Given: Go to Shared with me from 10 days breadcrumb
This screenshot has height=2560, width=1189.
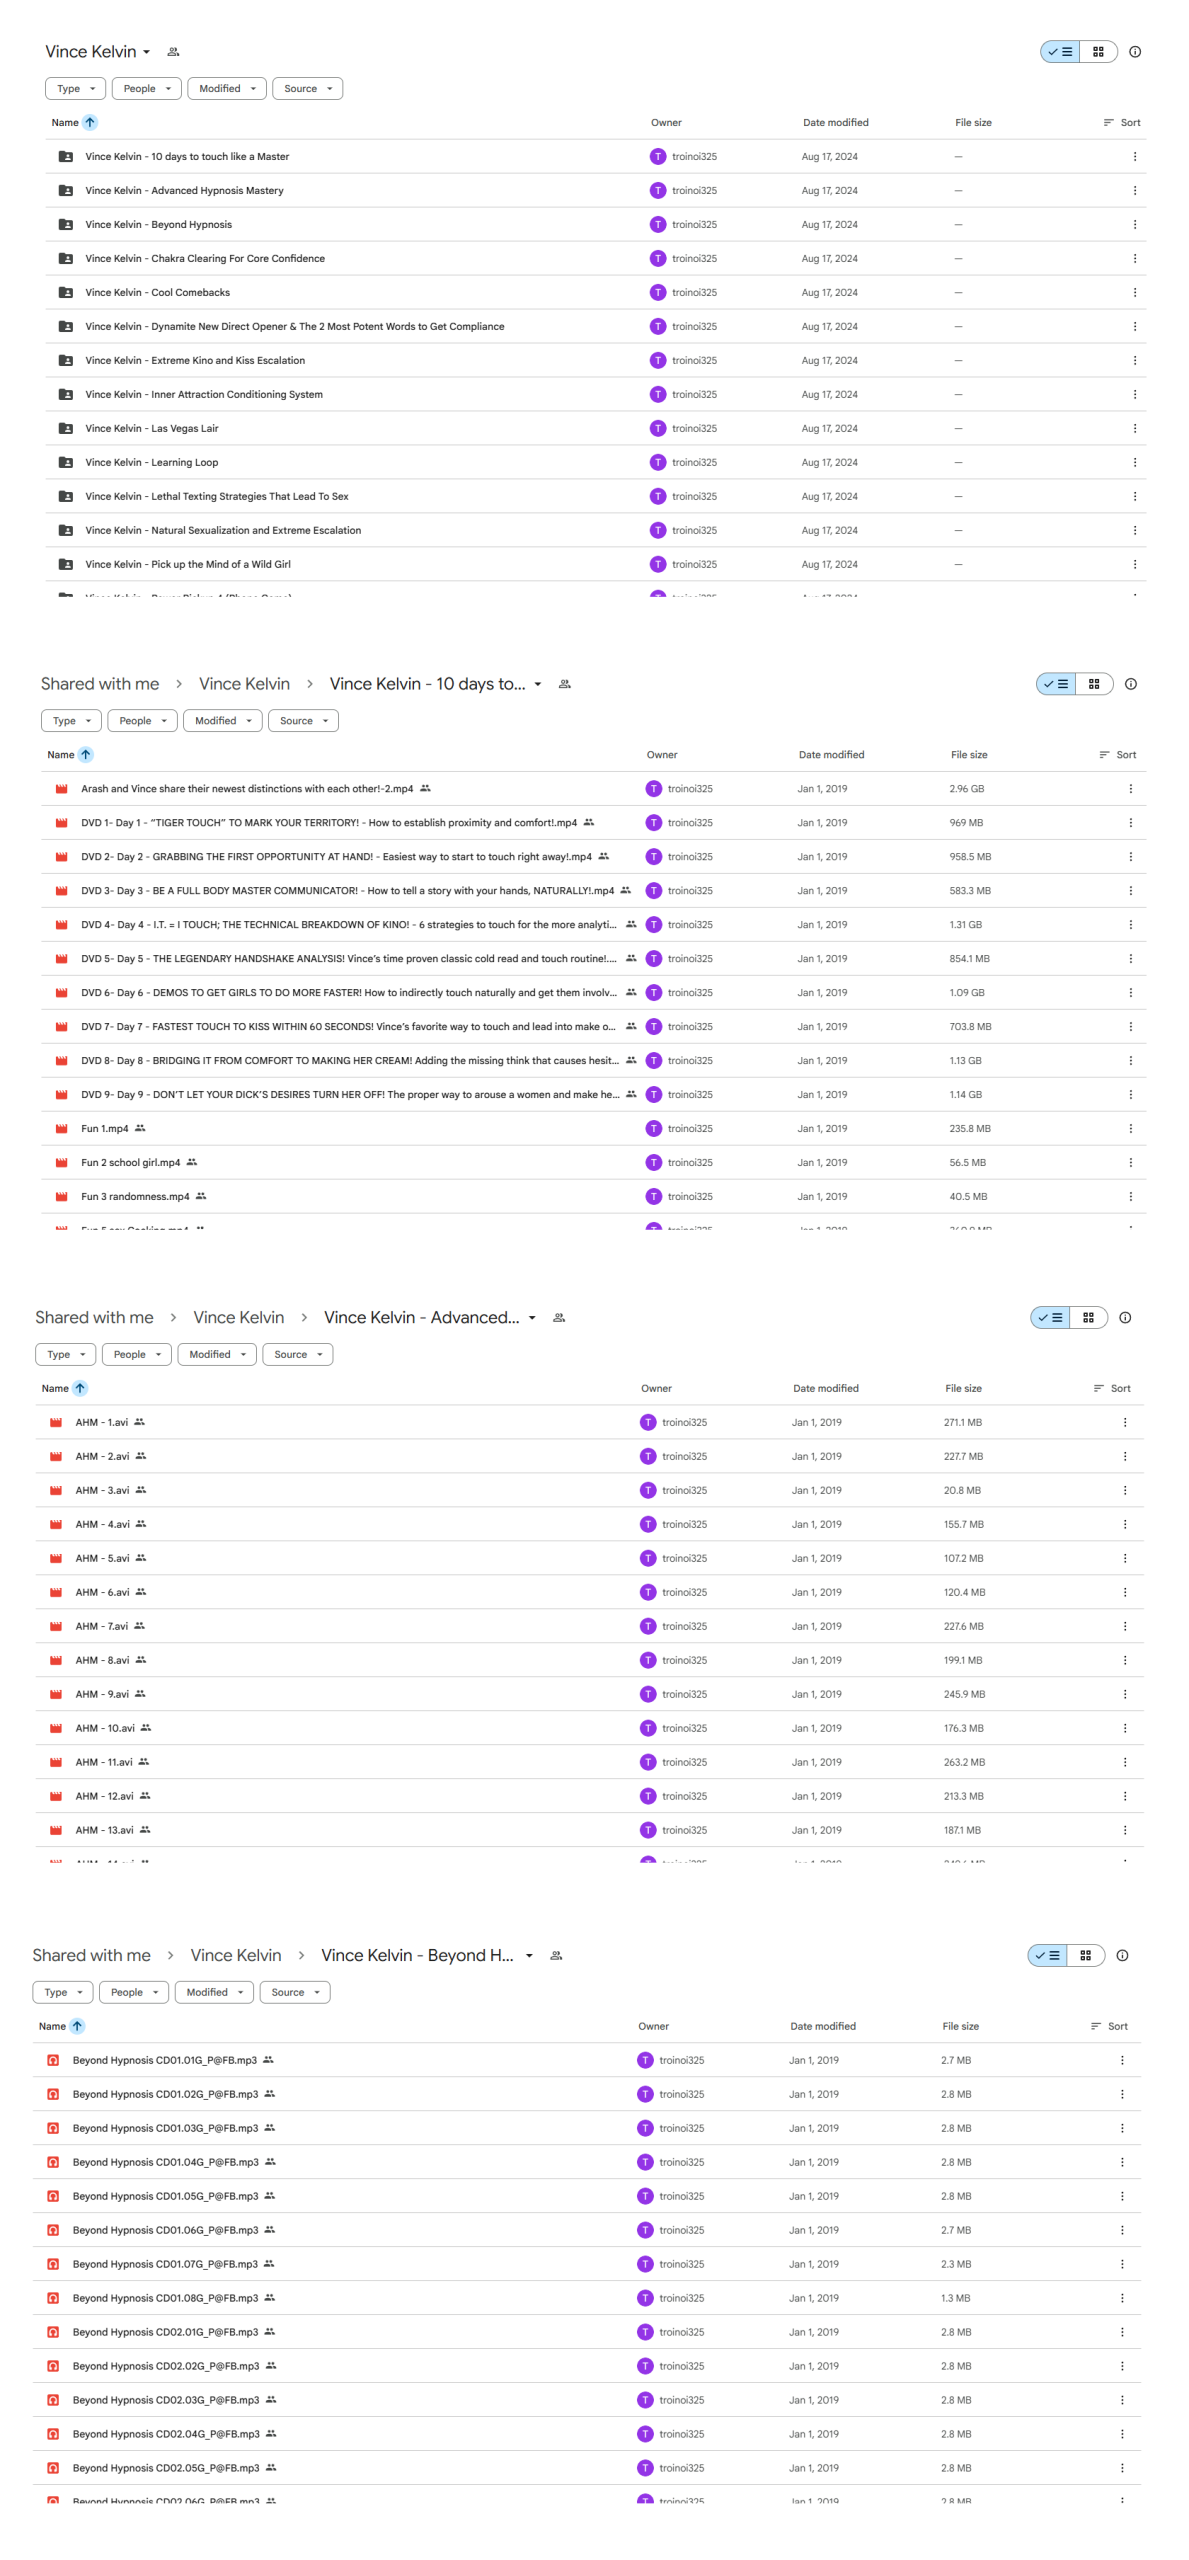Looking at the screenshot, I should coord(100,684).
